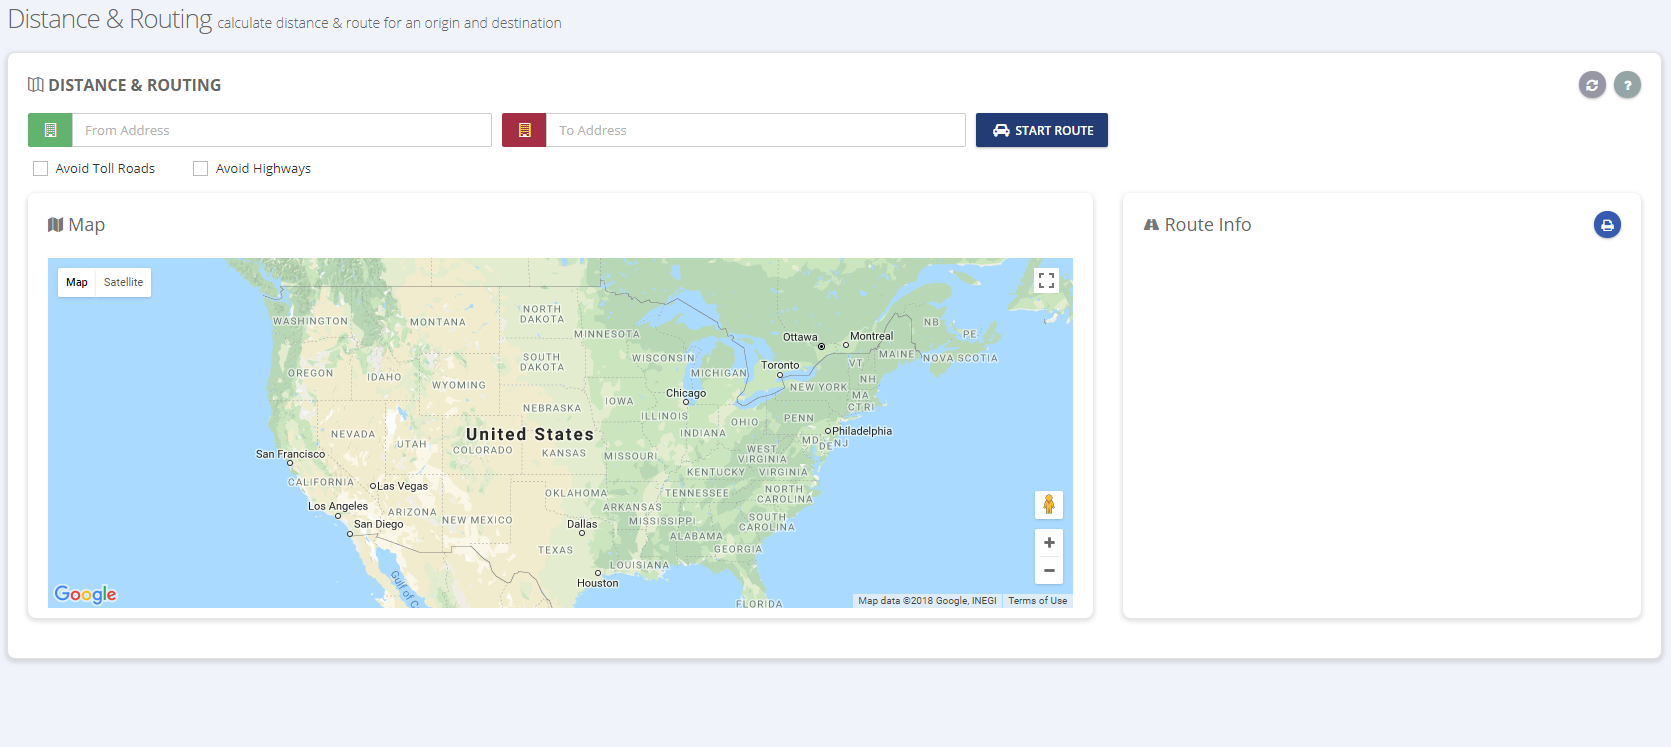Click the Google logo on the map
The height and width of the screenshot is (747, 1671).
85,594
